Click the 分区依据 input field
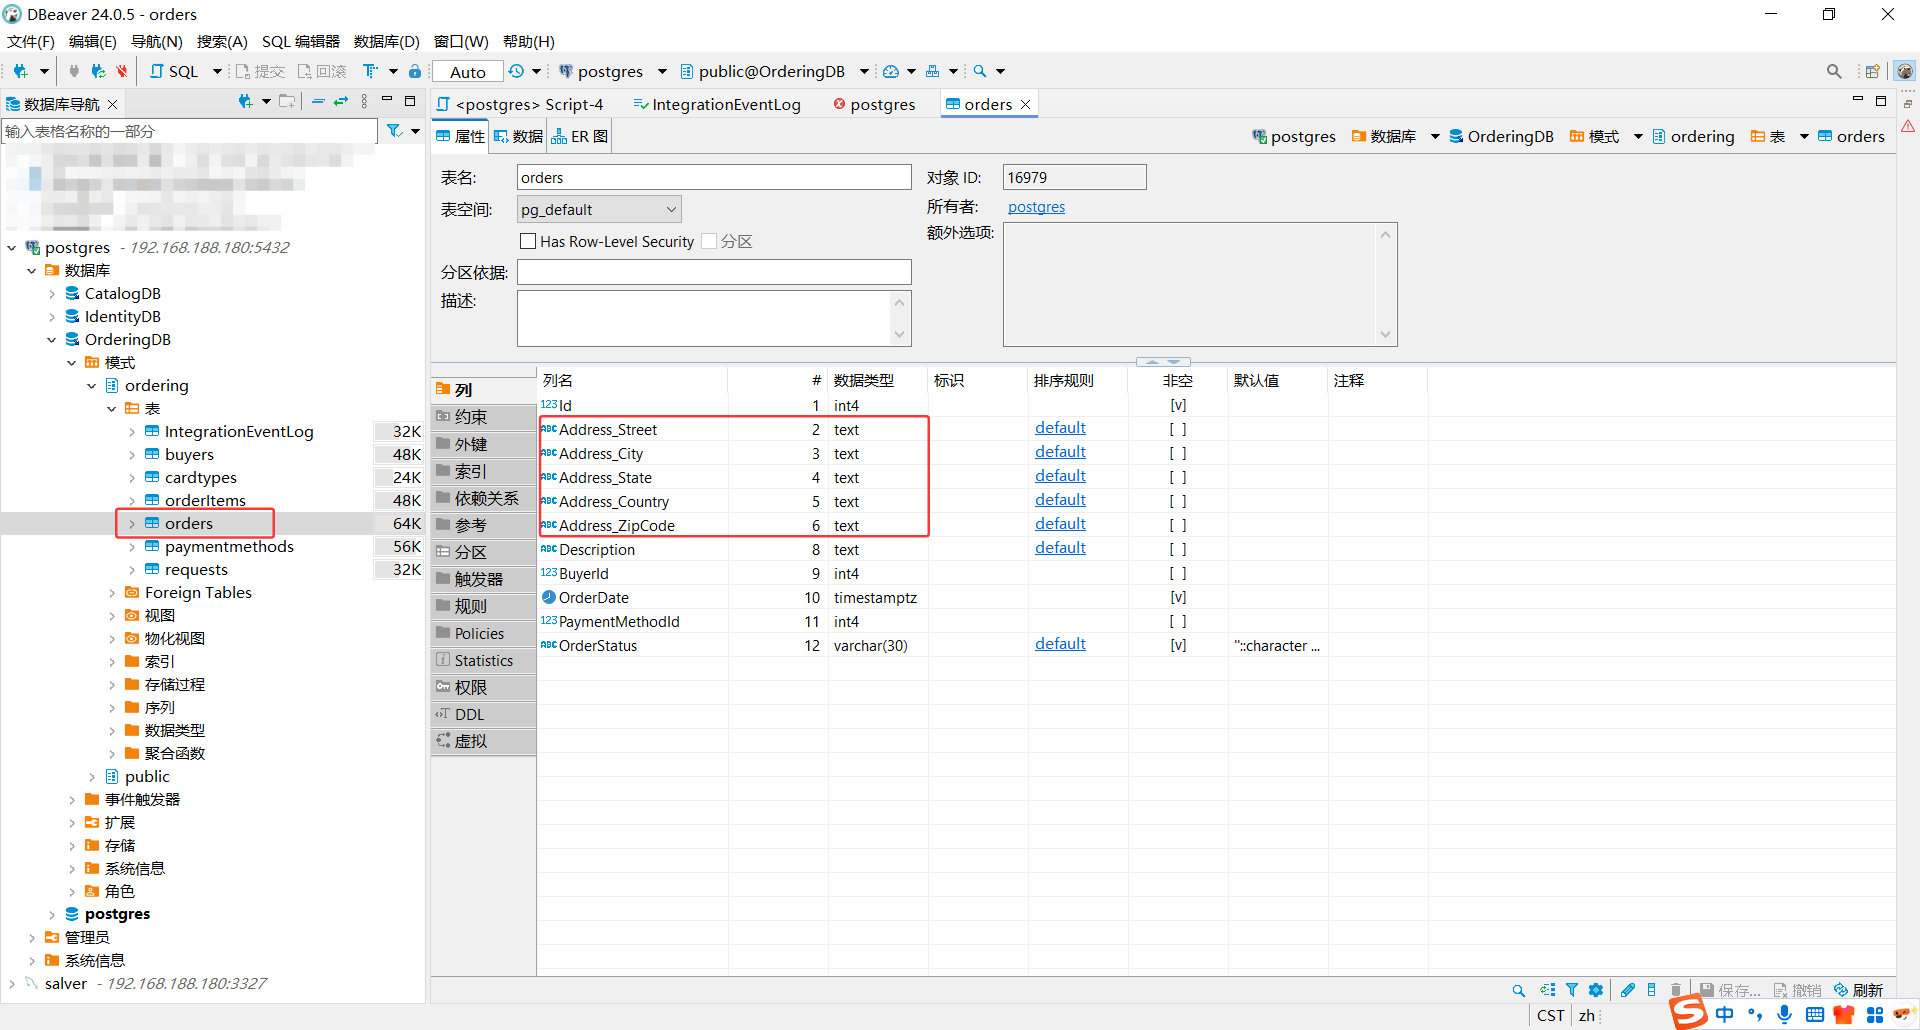This screenshot has width=1920, height=1030. pos(714,272)
